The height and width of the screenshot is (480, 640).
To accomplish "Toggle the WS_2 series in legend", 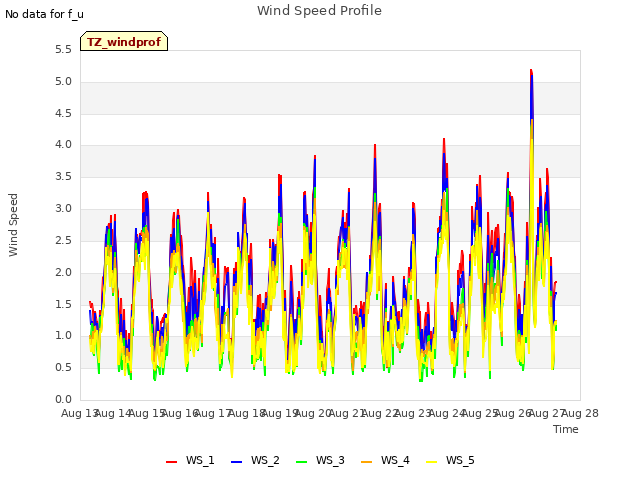I will [x=255, y=460].
